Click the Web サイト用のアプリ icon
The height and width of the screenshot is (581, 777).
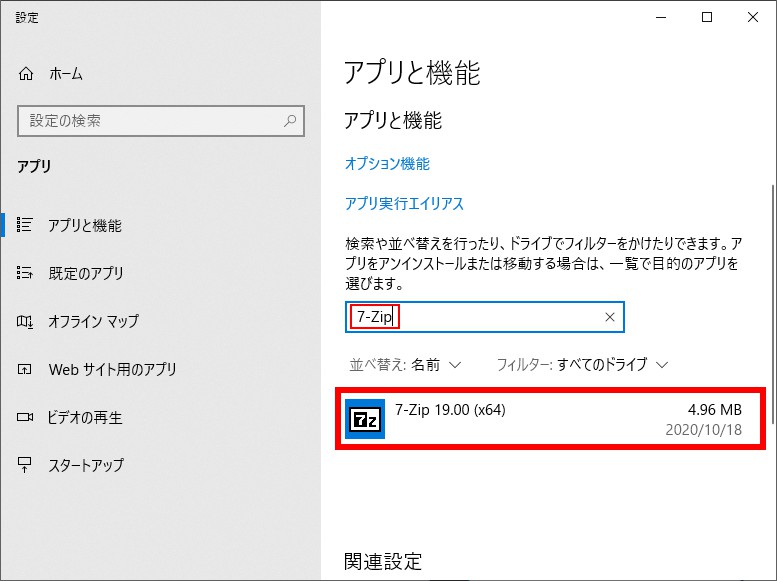click(x=24, y=369)
